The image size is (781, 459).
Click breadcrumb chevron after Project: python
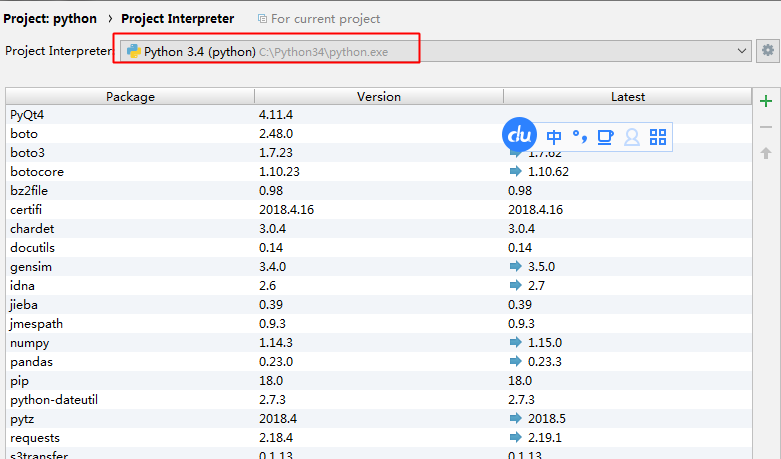coord(110,19)
